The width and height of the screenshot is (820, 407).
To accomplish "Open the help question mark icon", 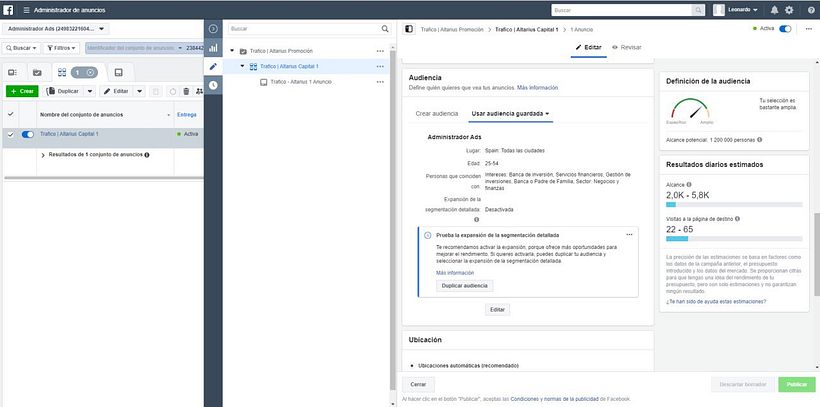I will tap(811, 10).
